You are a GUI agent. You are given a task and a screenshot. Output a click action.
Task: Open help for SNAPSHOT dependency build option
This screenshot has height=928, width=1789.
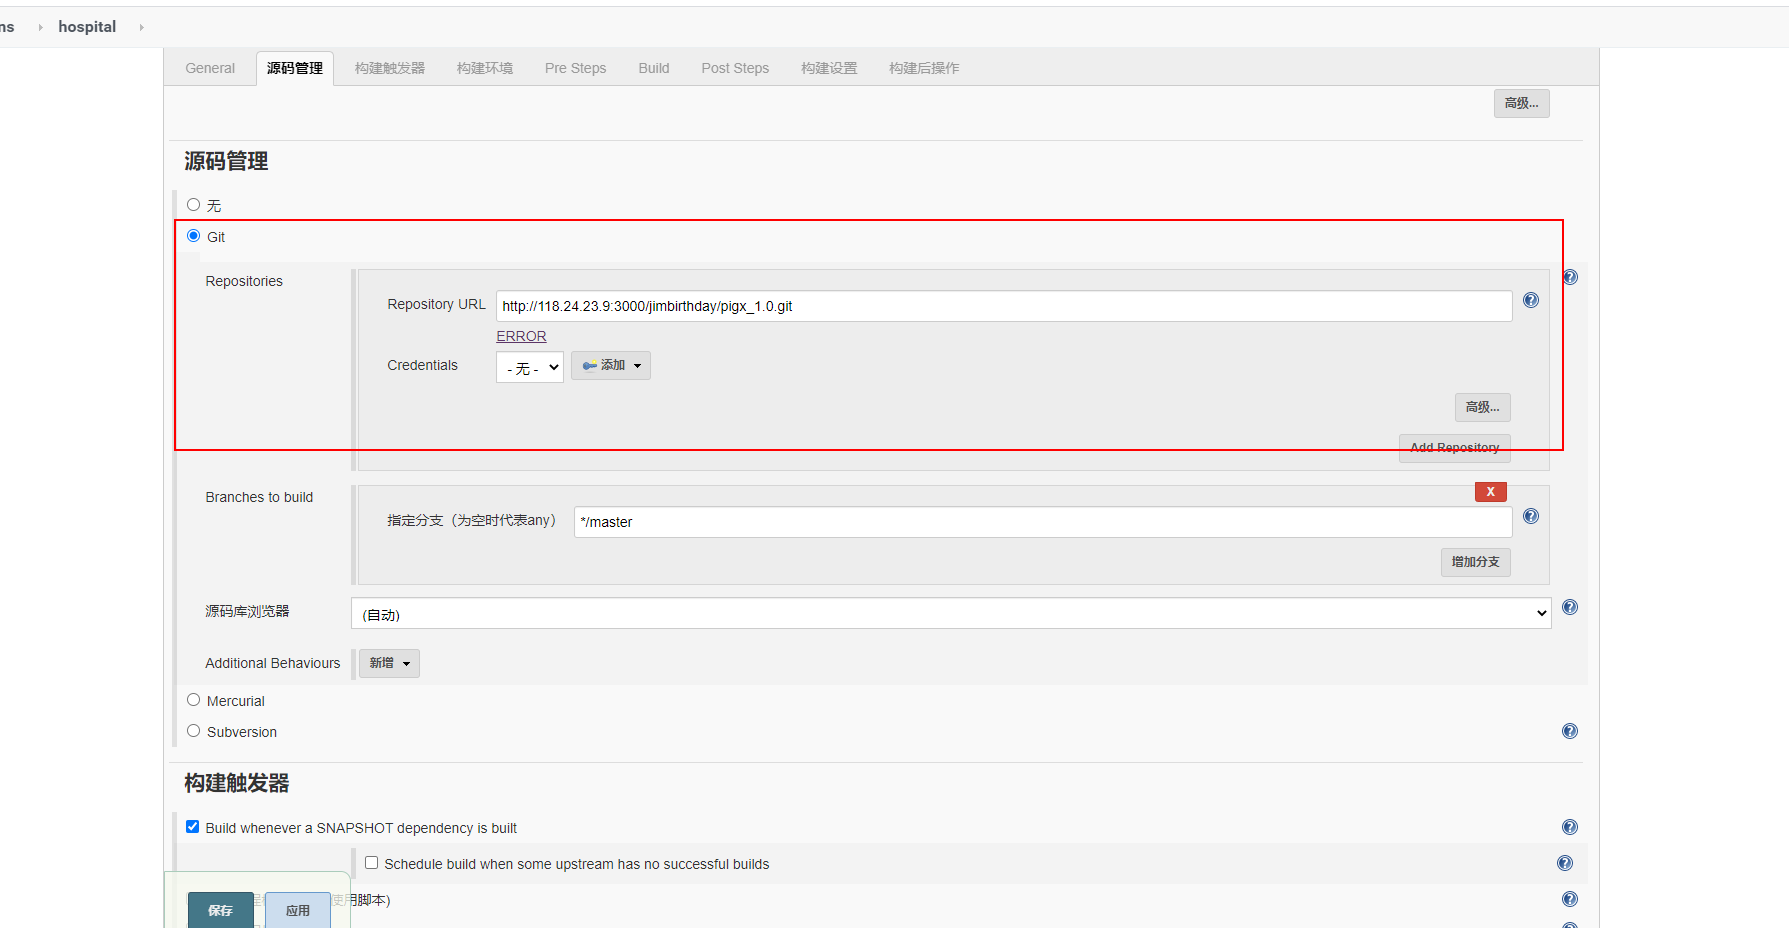[x=1570, y=827]
